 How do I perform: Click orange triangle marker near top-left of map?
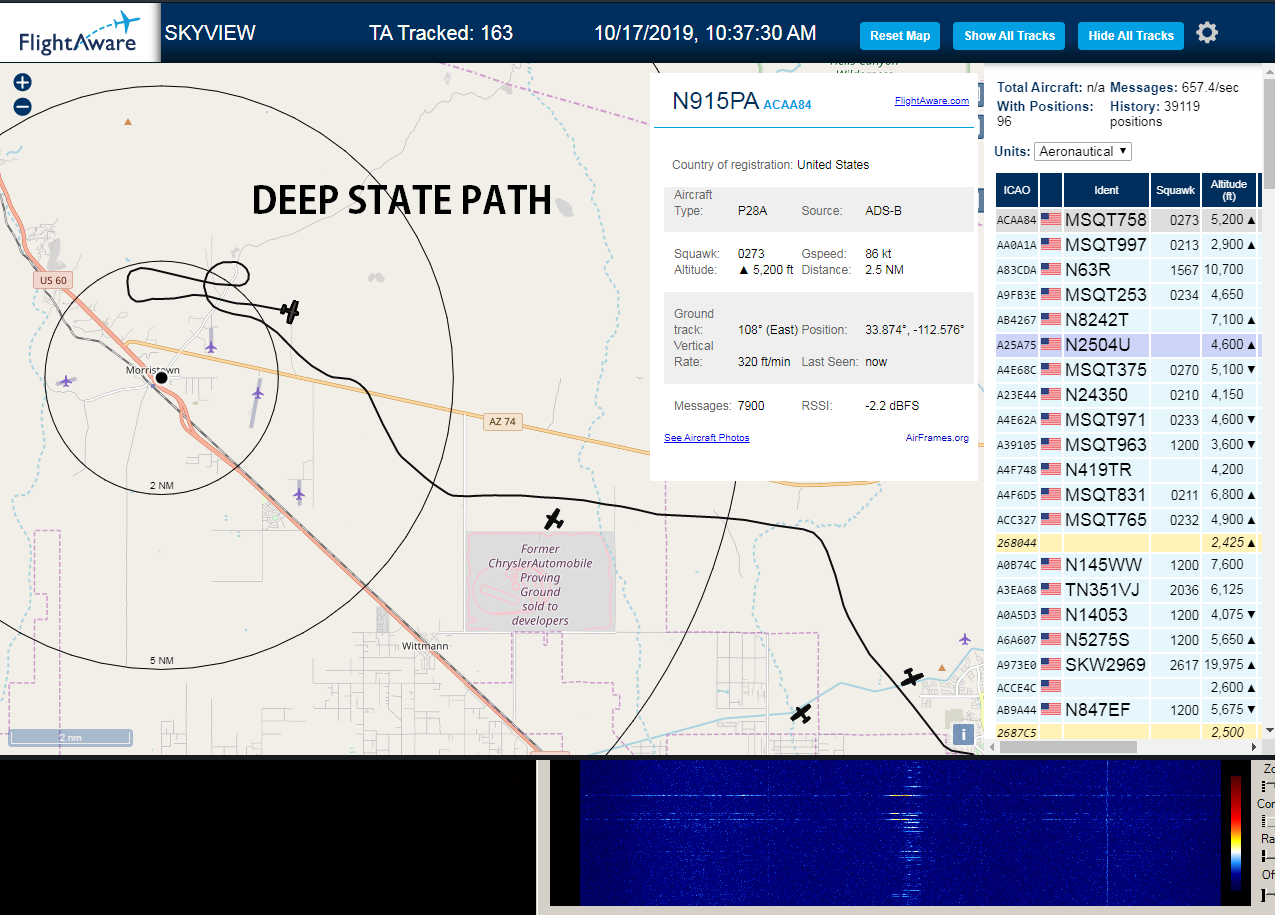tap(127, 121)
